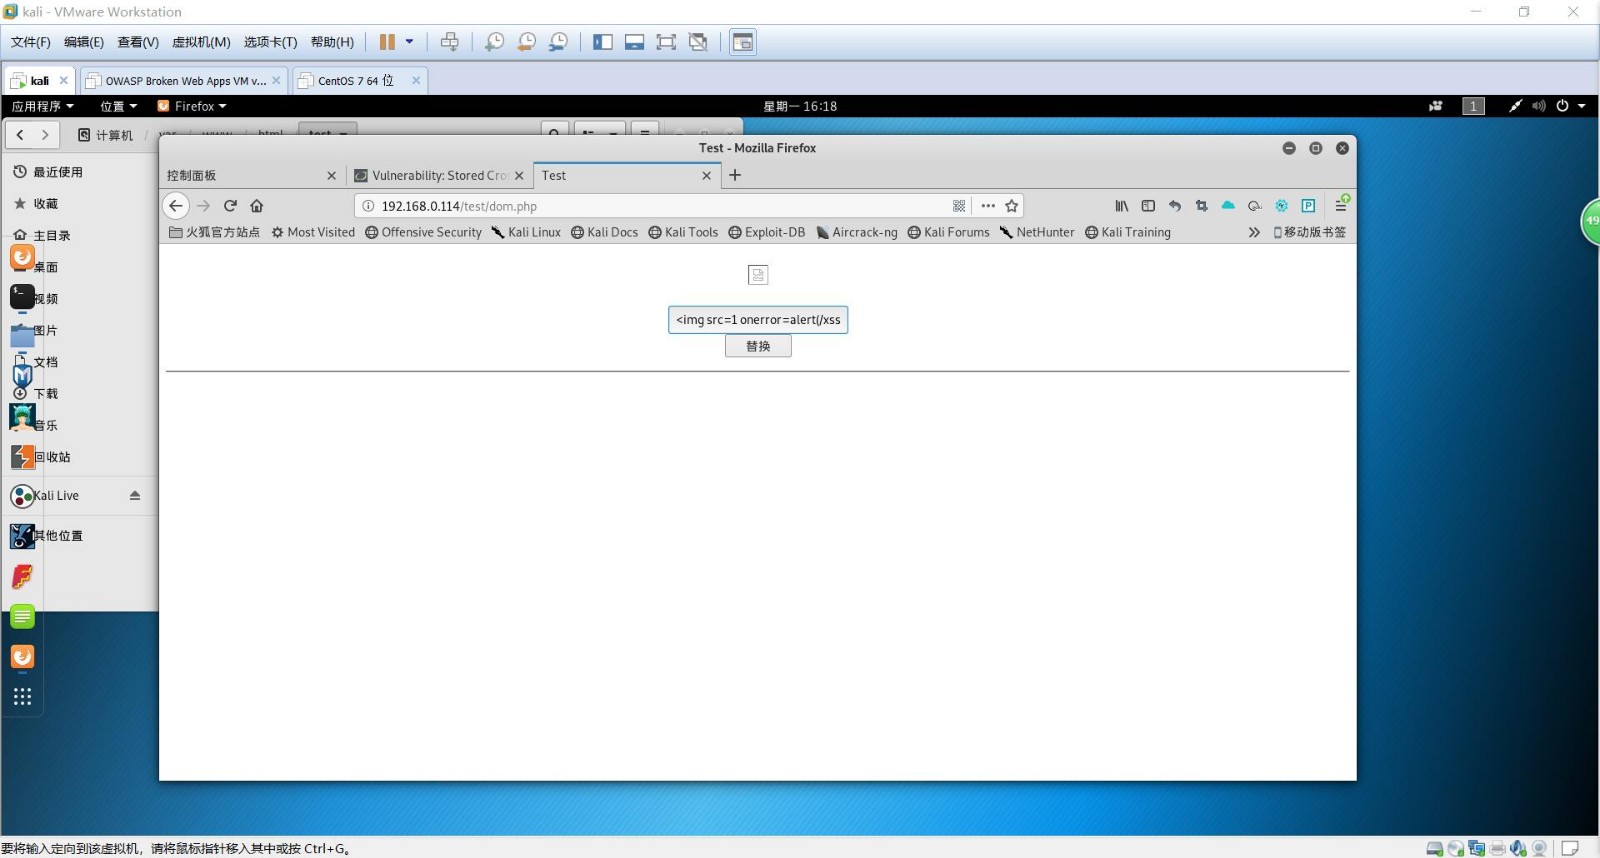The height and width of the screenshot is (858, 1600).
Task: Open the 编辑(E) menu in VMware
Action: click(84, 42)
